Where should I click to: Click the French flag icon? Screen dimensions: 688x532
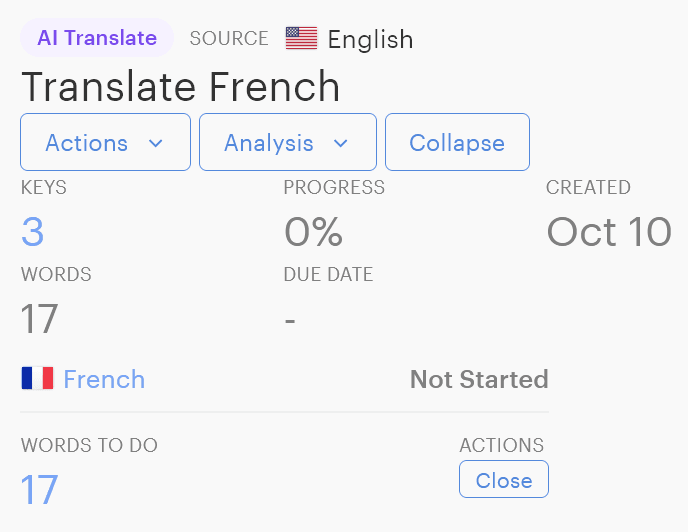pos(37,379)
